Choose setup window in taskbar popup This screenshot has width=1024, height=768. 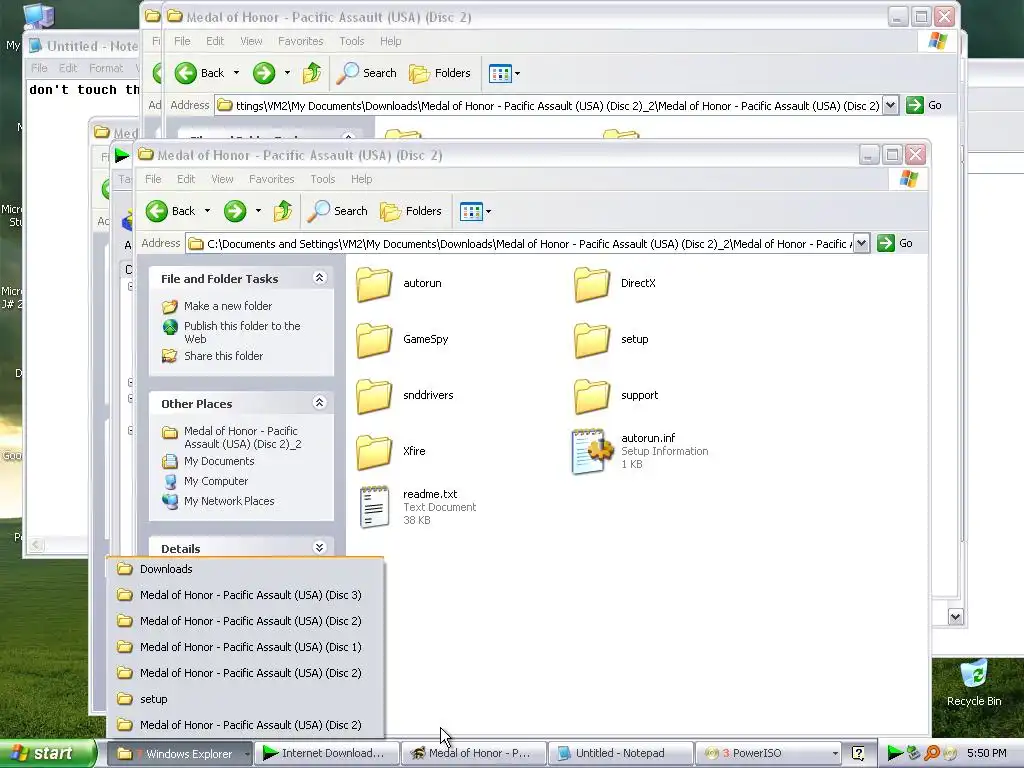pos(246,699)
